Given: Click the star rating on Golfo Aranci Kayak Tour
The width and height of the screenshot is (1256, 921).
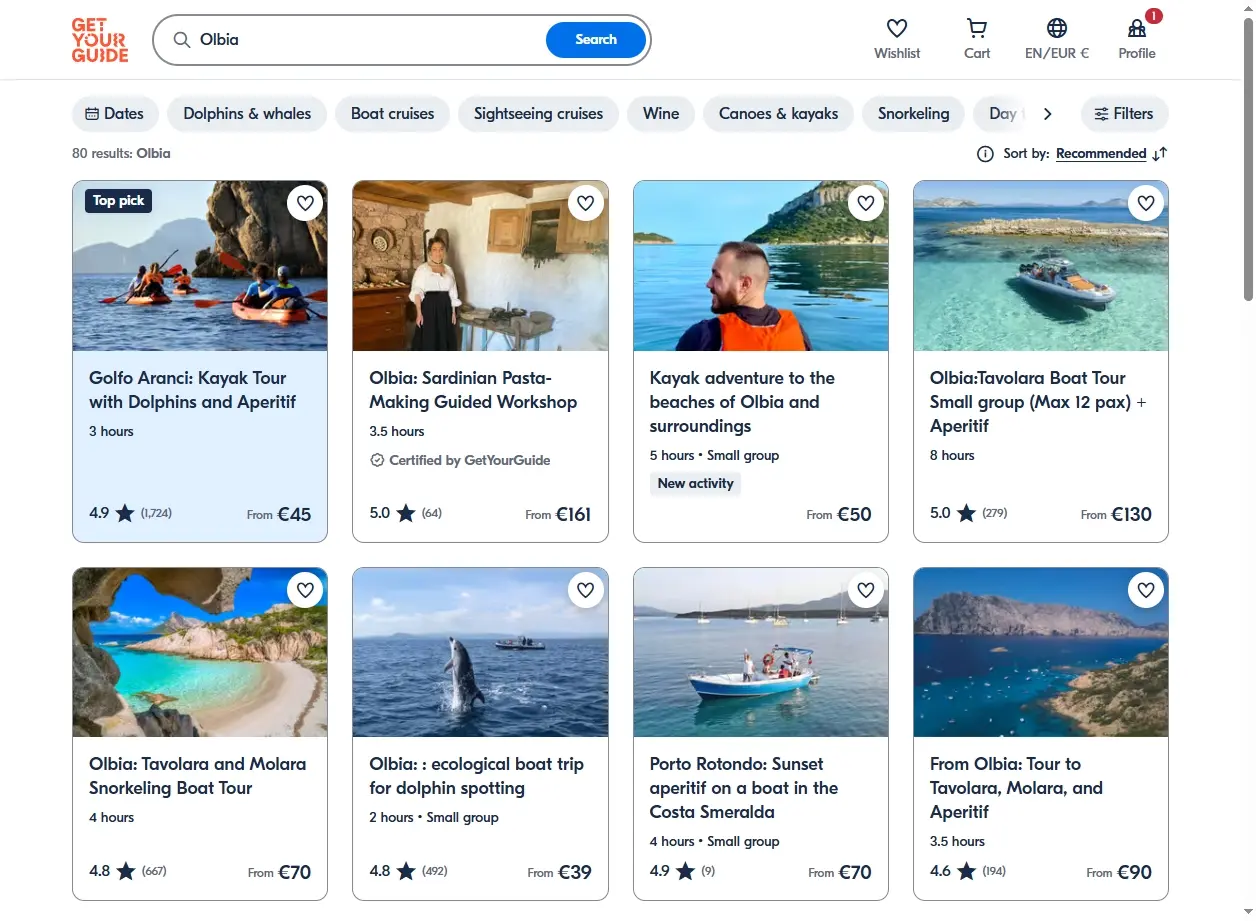Looking at the screenshot, I should [x=125, y=514].
